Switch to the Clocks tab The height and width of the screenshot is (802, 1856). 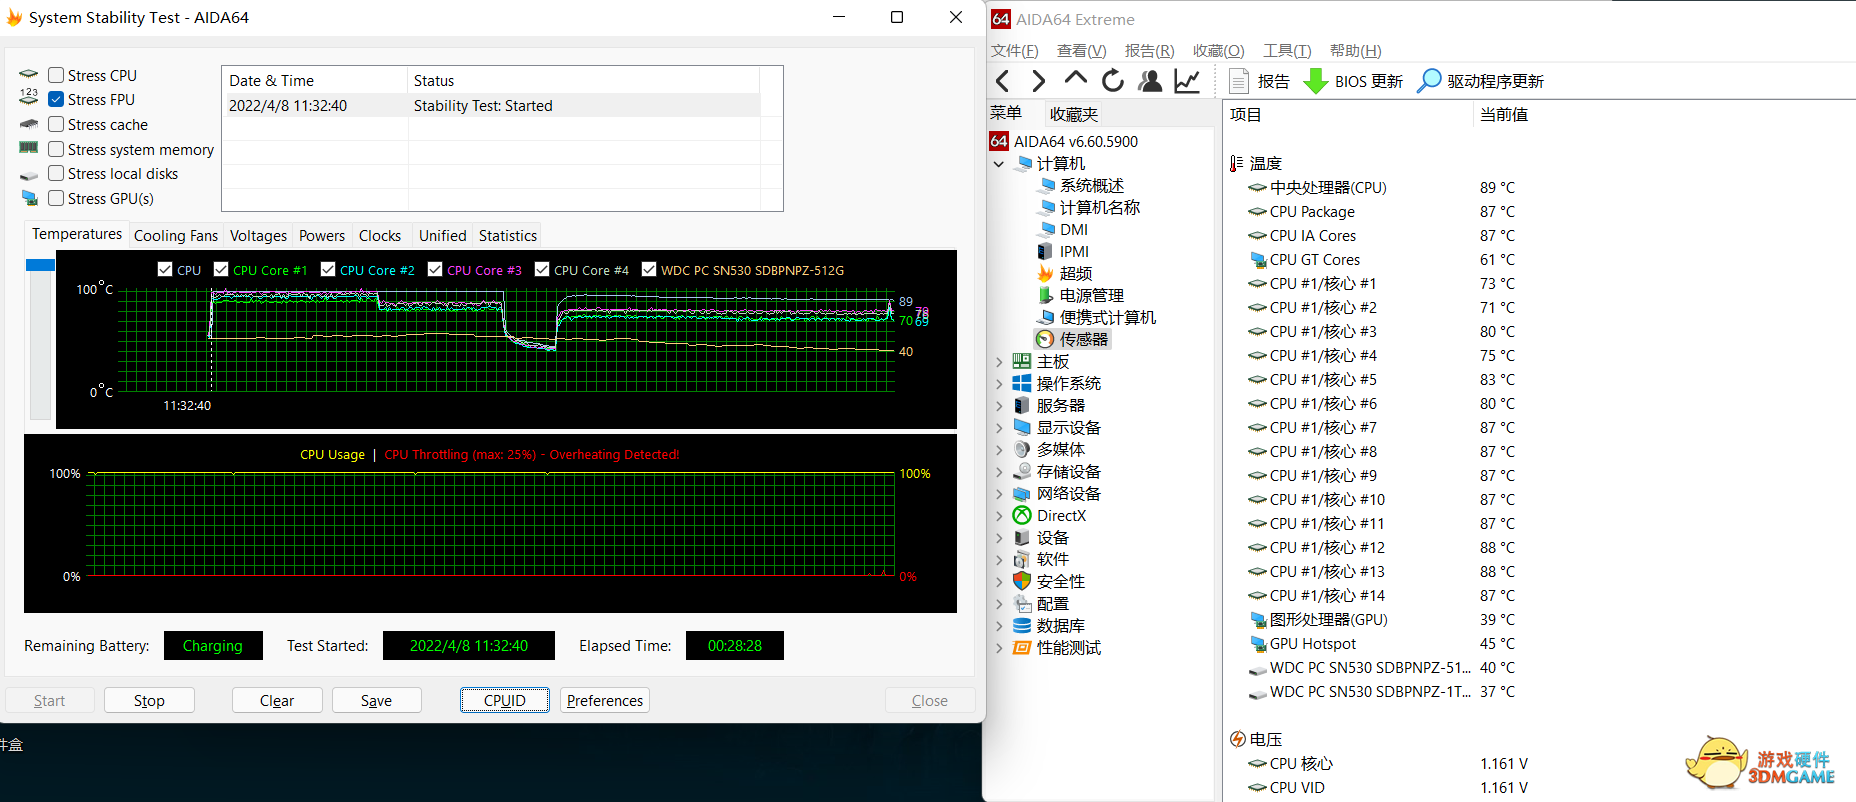[380, 236]
